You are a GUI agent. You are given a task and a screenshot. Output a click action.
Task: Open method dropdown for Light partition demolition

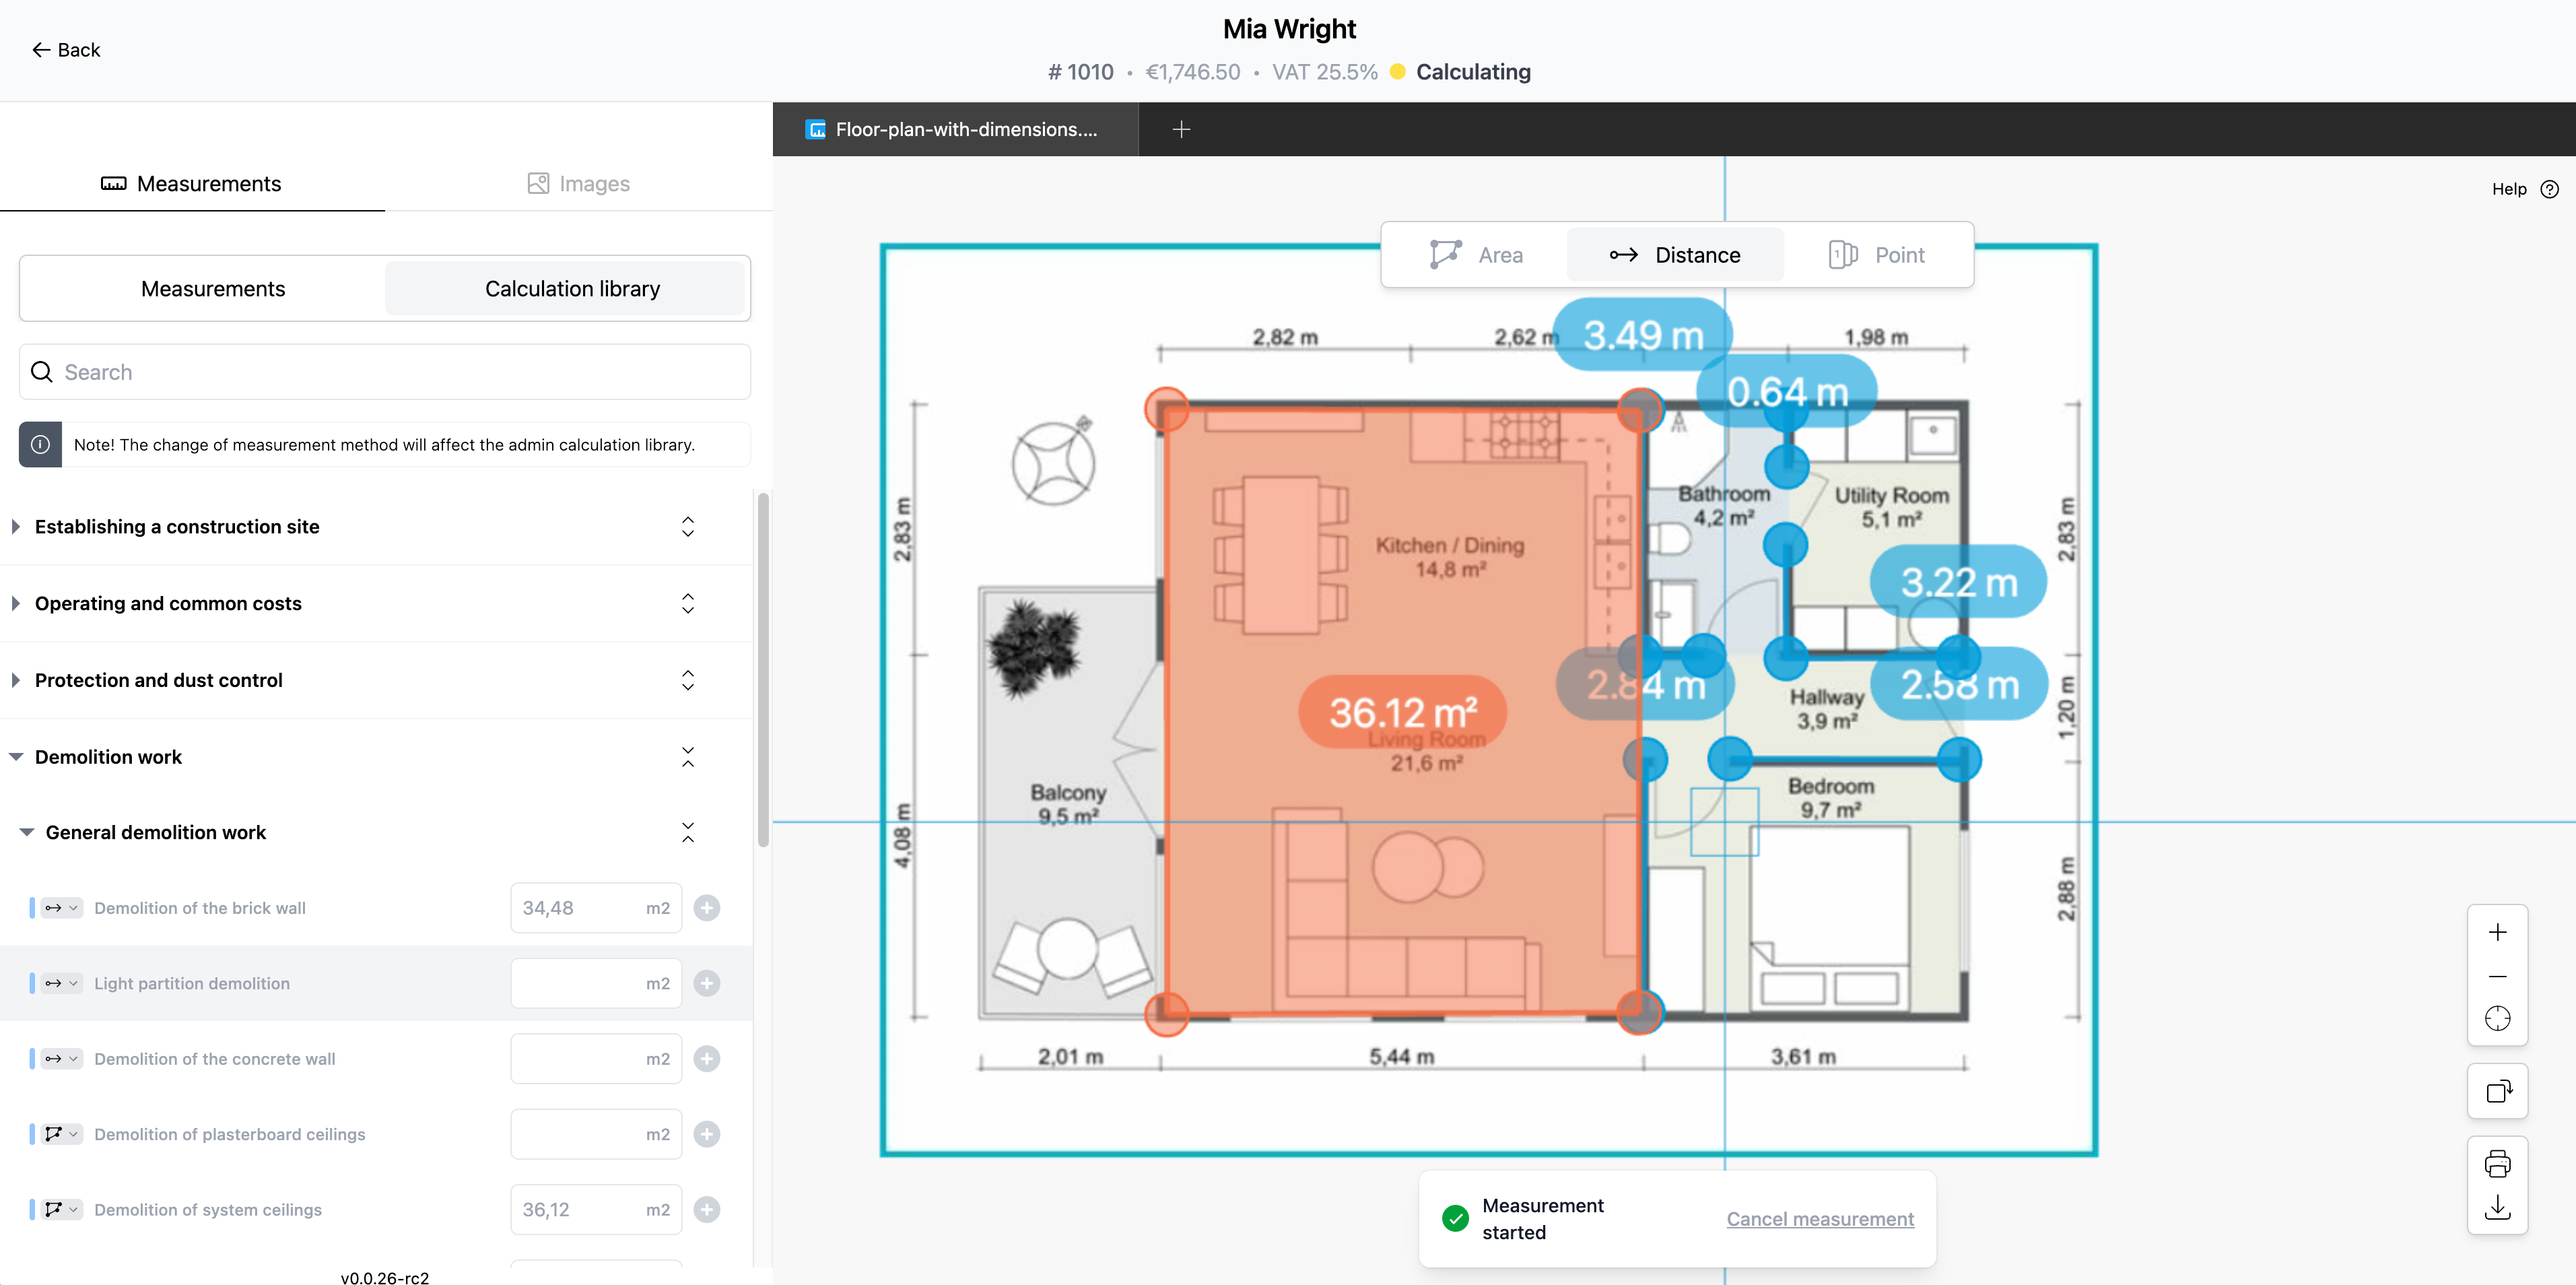[62, 984]
